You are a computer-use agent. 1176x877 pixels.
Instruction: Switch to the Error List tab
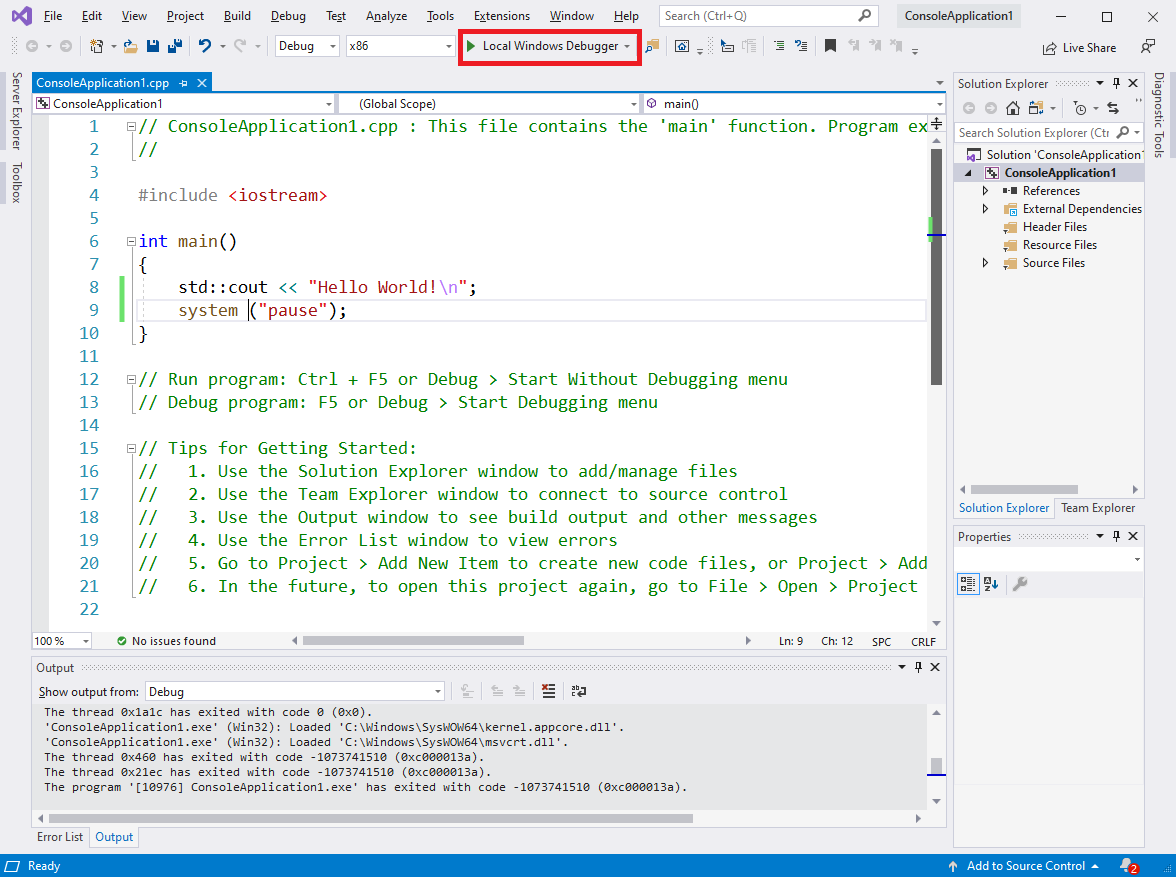tap(60, 836)
